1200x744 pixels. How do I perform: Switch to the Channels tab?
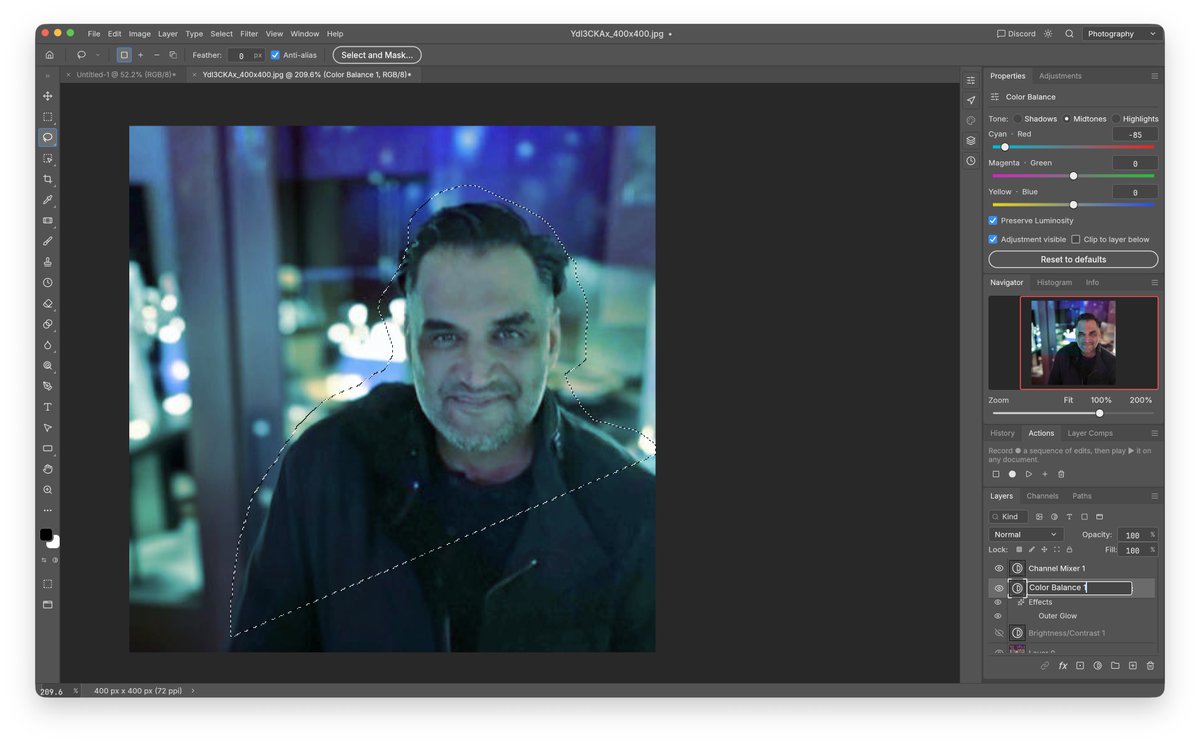[1042, 496]
